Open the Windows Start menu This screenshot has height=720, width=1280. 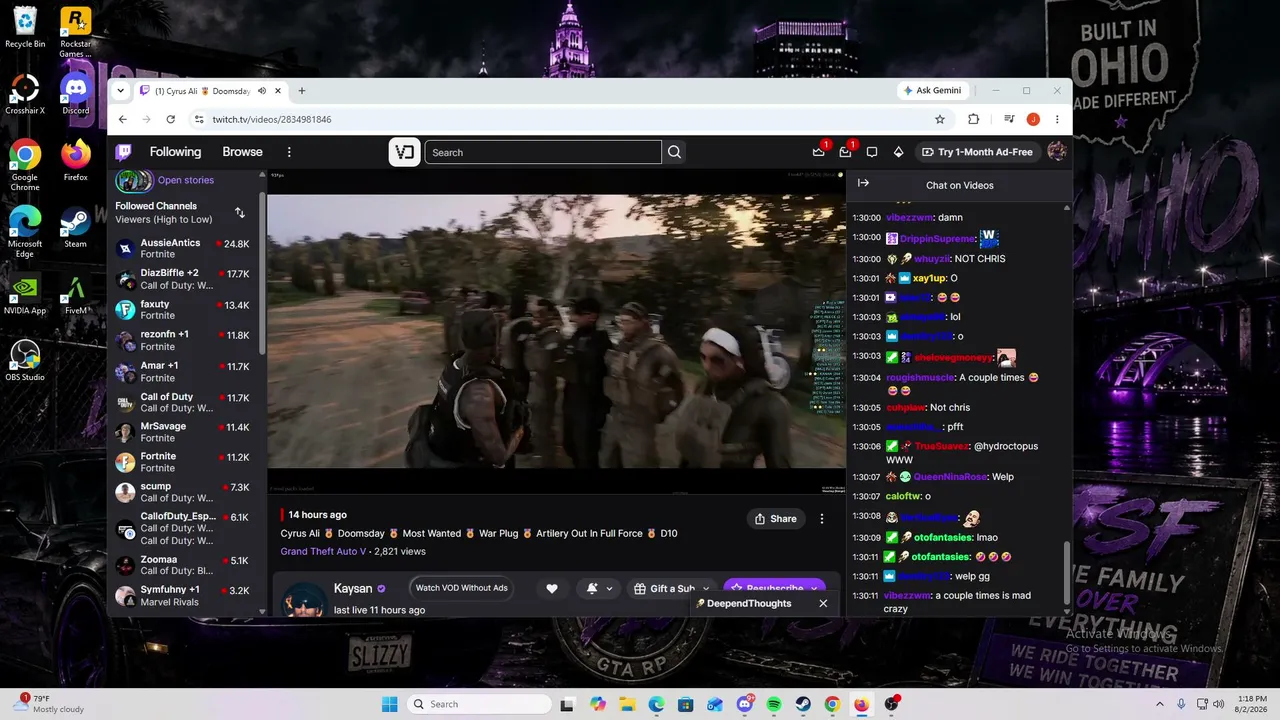pyautogui.click(x=390, y=704)
